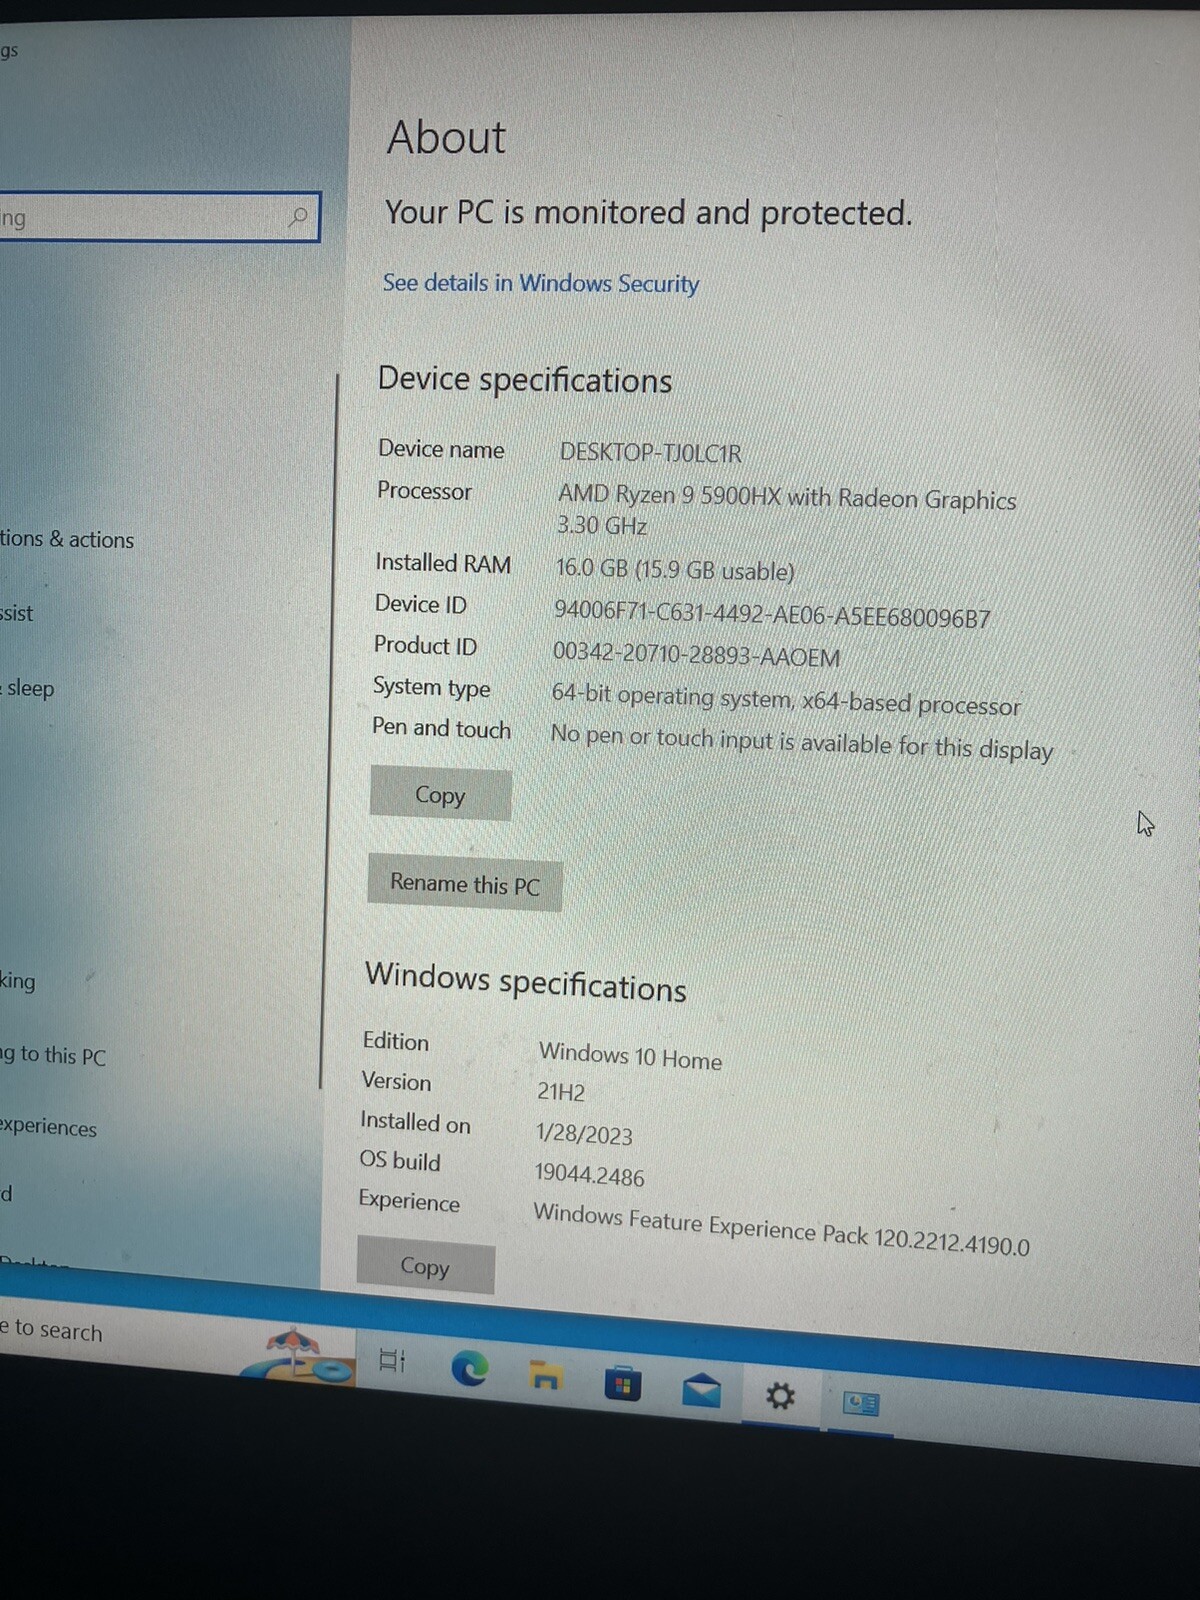Open File Explorer taskbar icon
Viewport: 1200px width, 1600px height.
click(x=545, y=1376)
